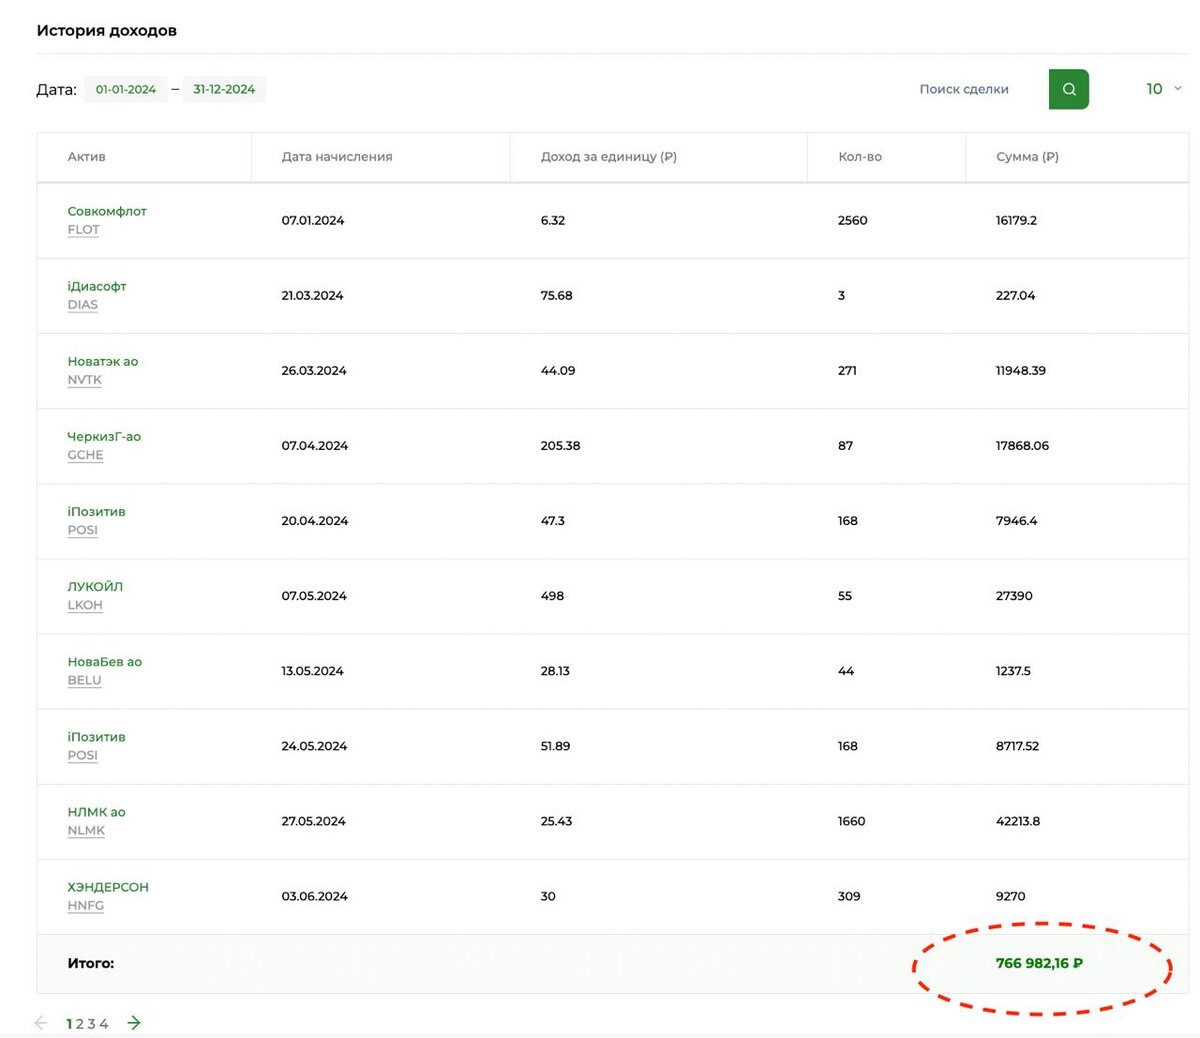The image size is (1200, 1038).
Task: Select per-unit income value 6.32
Action: click(552, 221)
